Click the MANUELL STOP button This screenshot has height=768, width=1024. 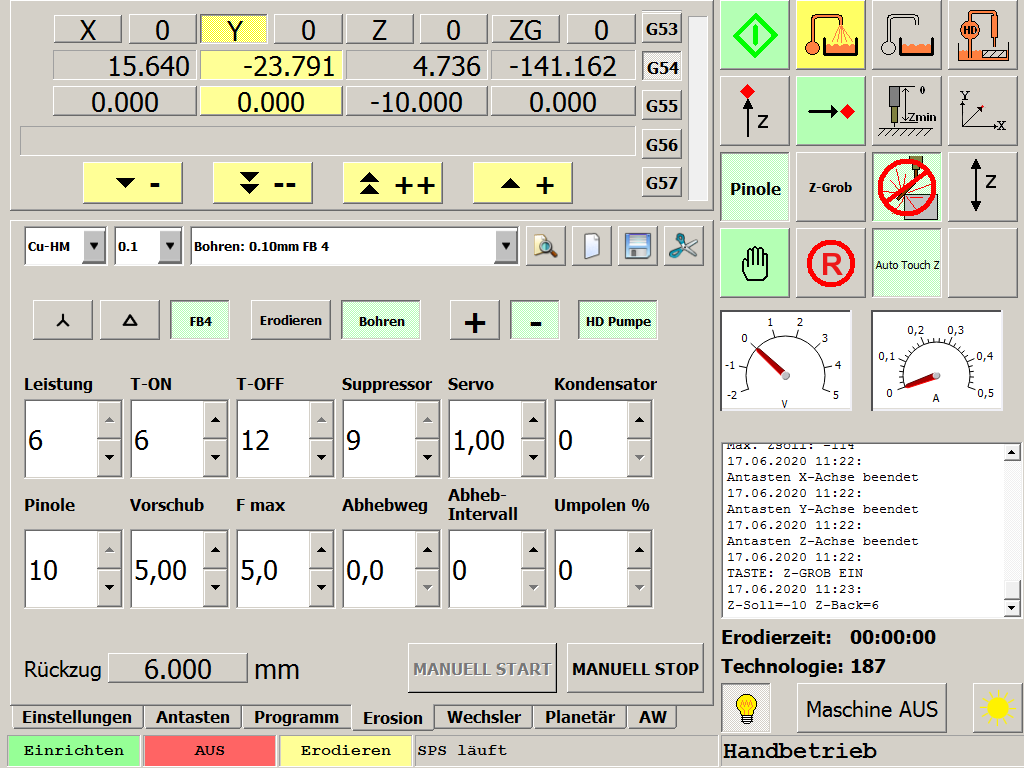(635, 668)
